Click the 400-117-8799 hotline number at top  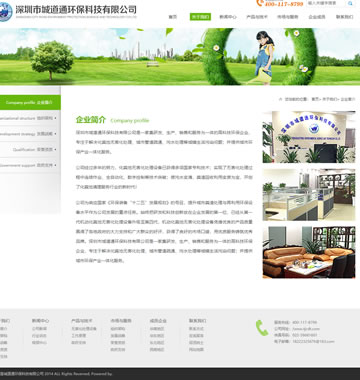[x=284, y=4]
